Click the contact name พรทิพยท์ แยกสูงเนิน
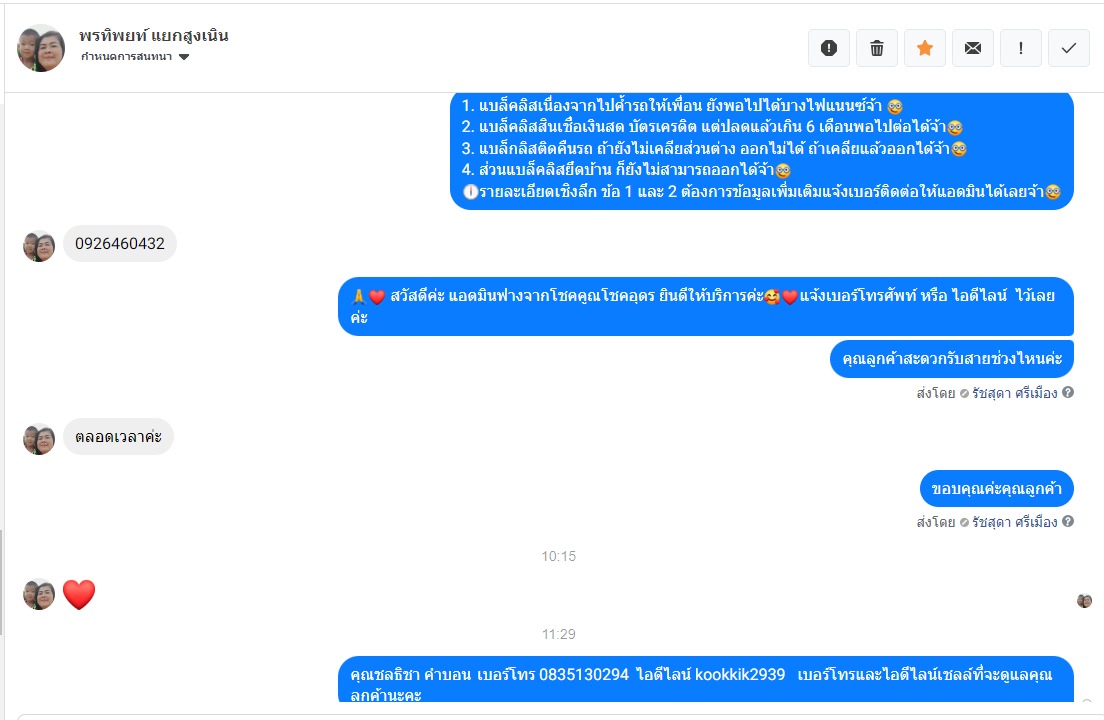This screenshot has width=1104, height=720. 153,35
